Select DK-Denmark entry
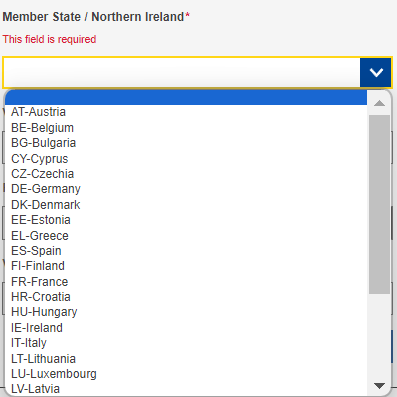Image resolution: width=397 pixels, height=397 pixels. (x=186, y=205)
